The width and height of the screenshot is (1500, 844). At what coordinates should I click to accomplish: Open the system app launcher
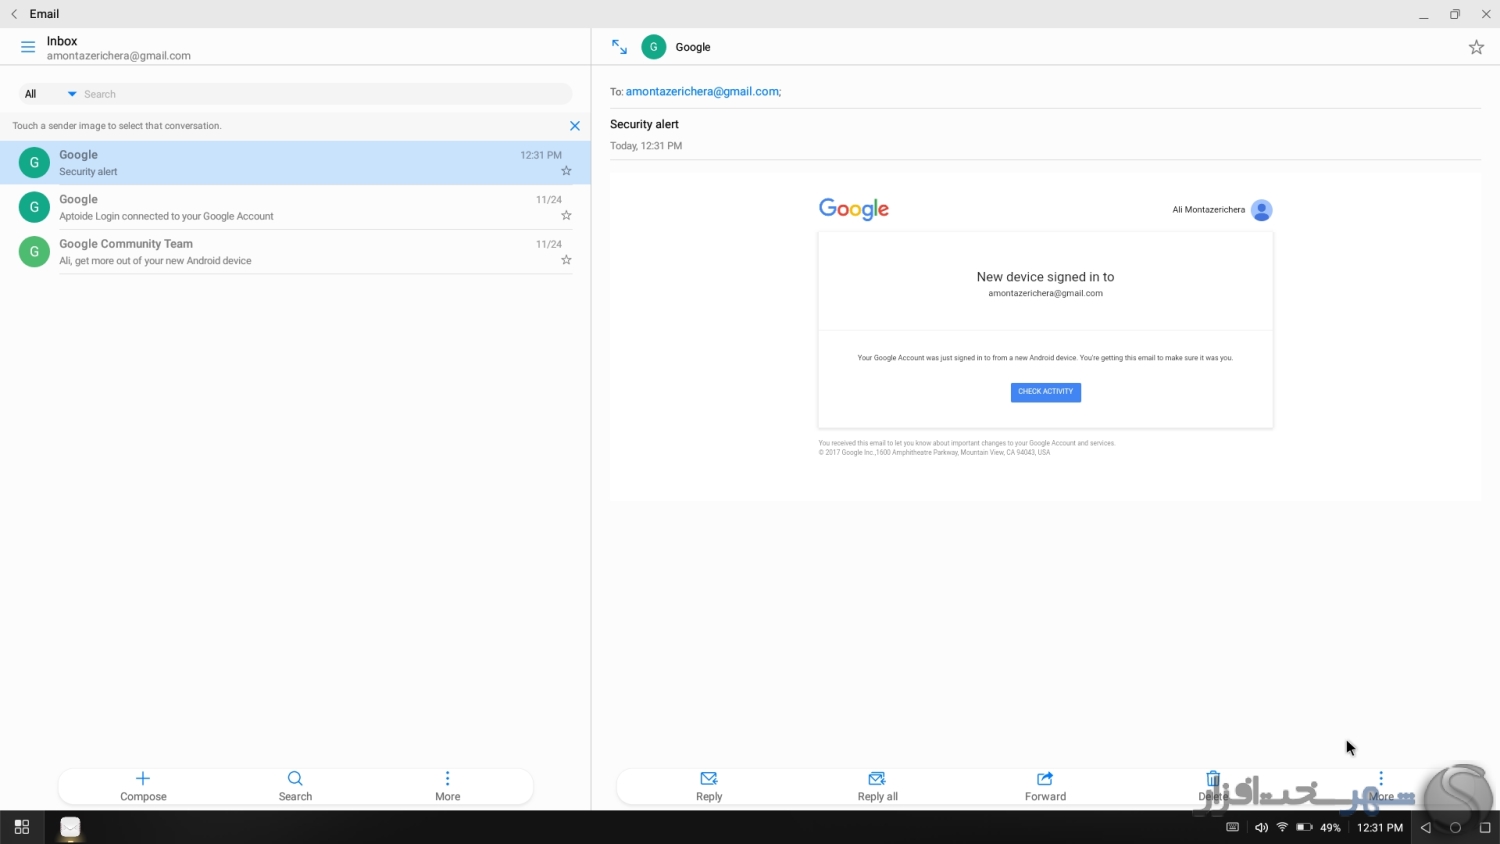click(x=22, y=827)
